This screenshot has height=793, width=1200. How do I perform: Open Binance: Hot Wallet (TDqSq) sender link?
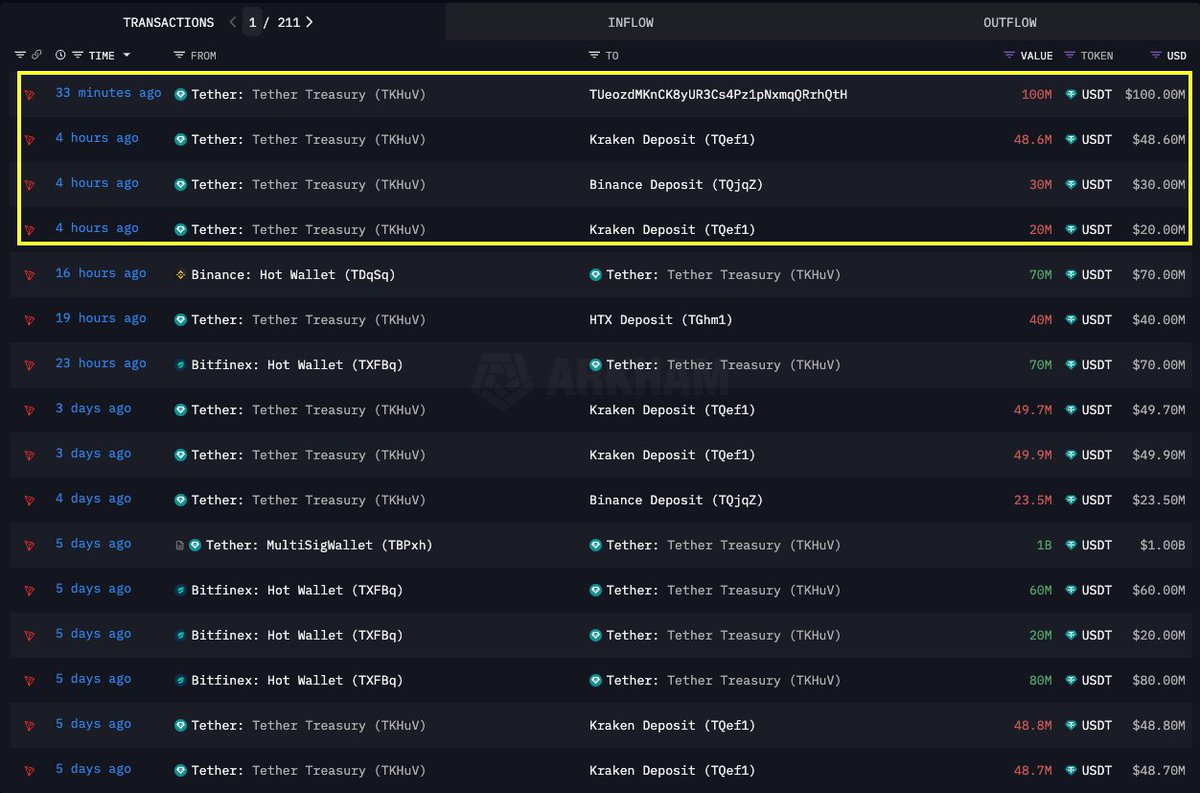[x=293, y=275]
